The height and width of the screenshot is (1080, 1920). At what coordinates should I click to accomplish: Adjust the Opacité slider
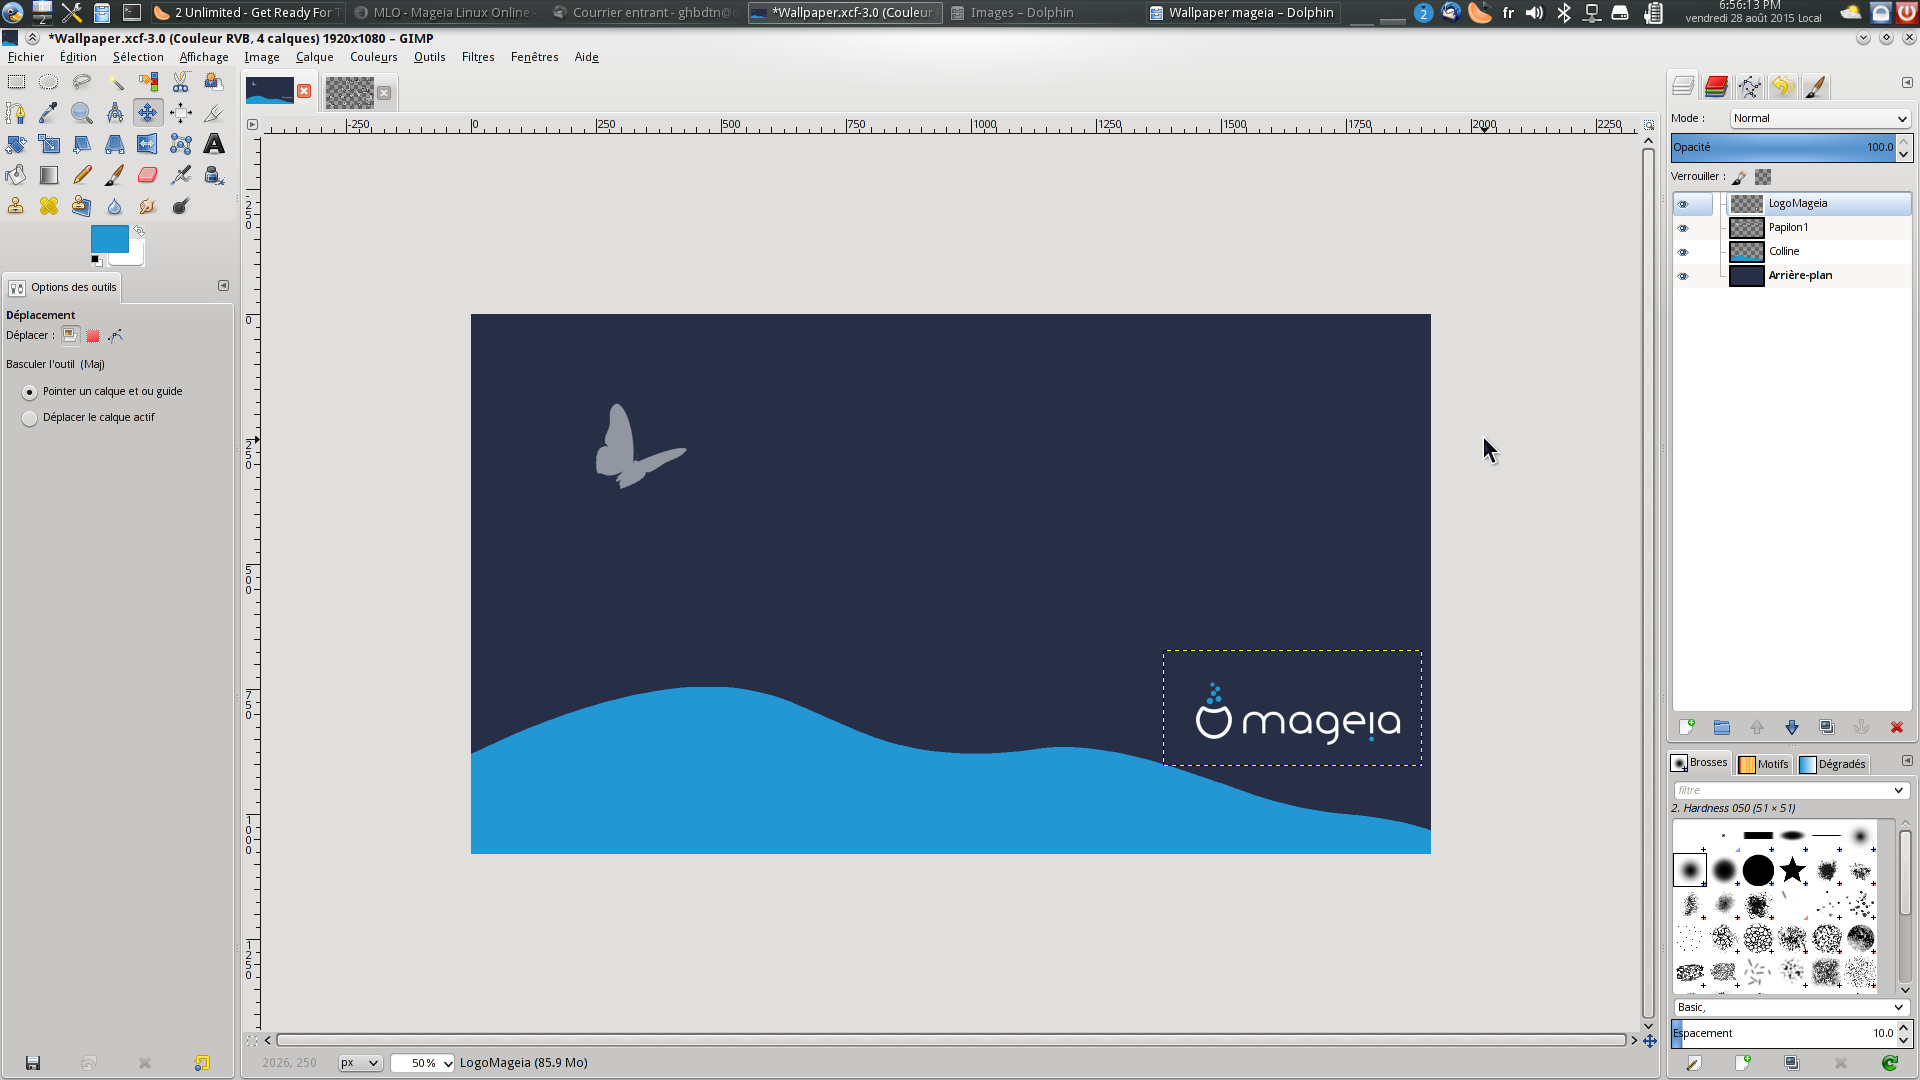pyautogui.click(x=1784, y=147)
